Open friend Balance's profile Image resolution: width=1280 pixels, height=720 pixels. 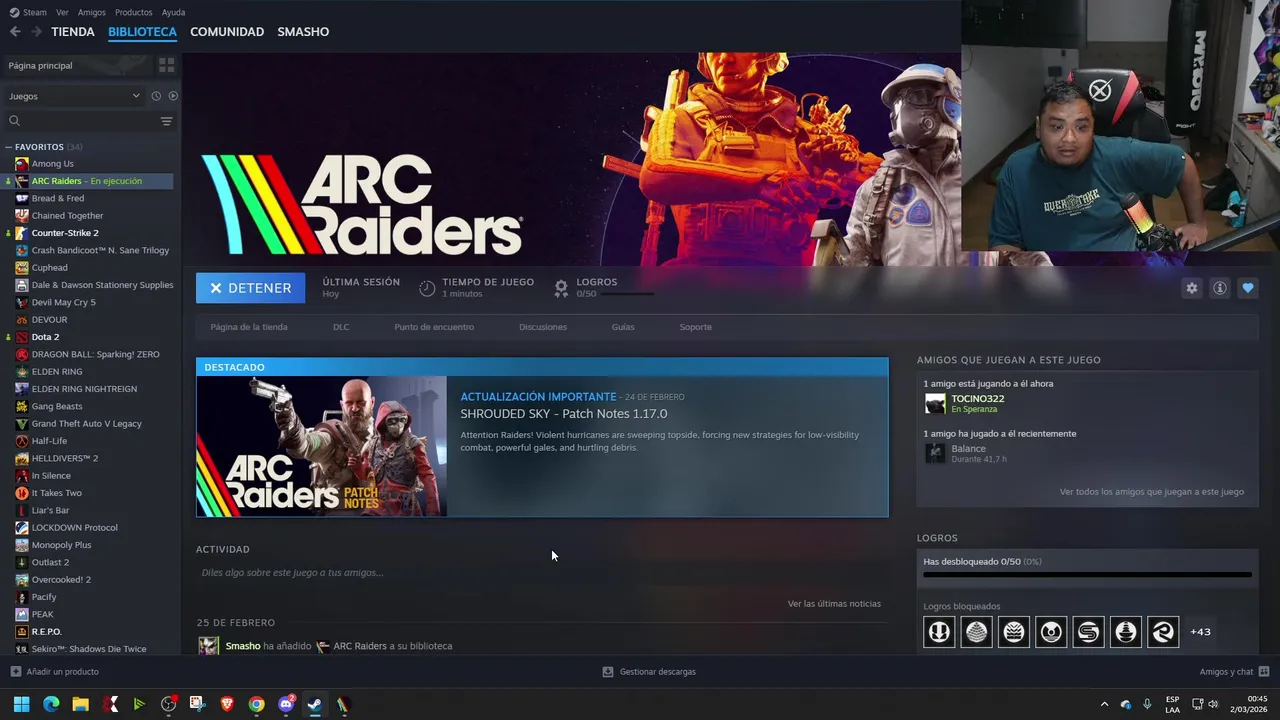968,449
